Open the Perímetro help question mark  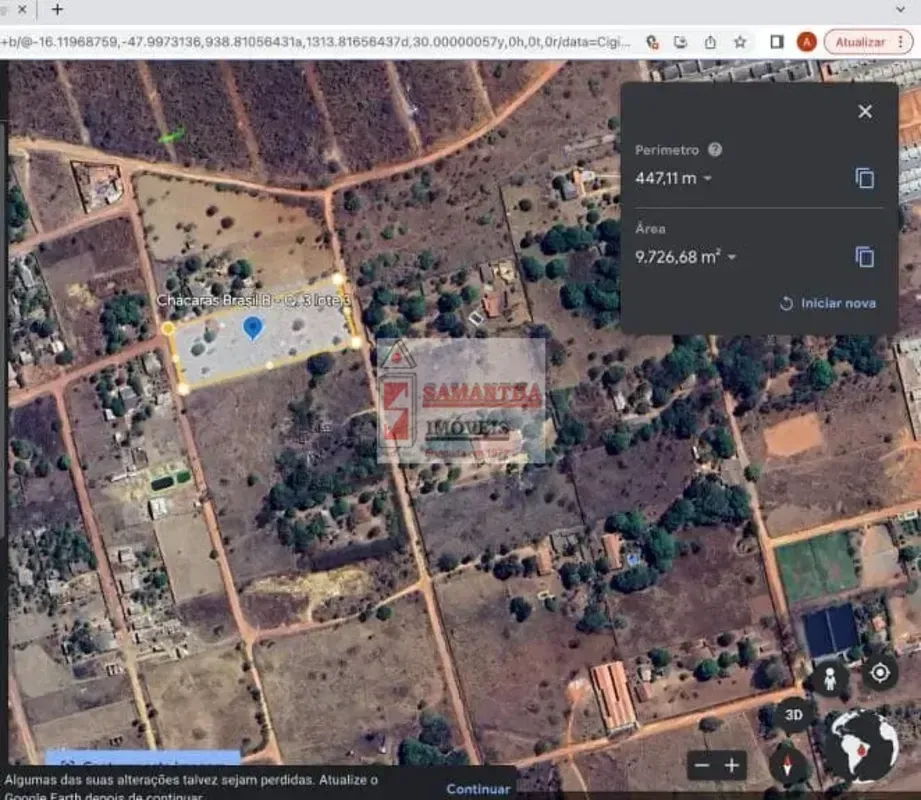click(715, 150)
